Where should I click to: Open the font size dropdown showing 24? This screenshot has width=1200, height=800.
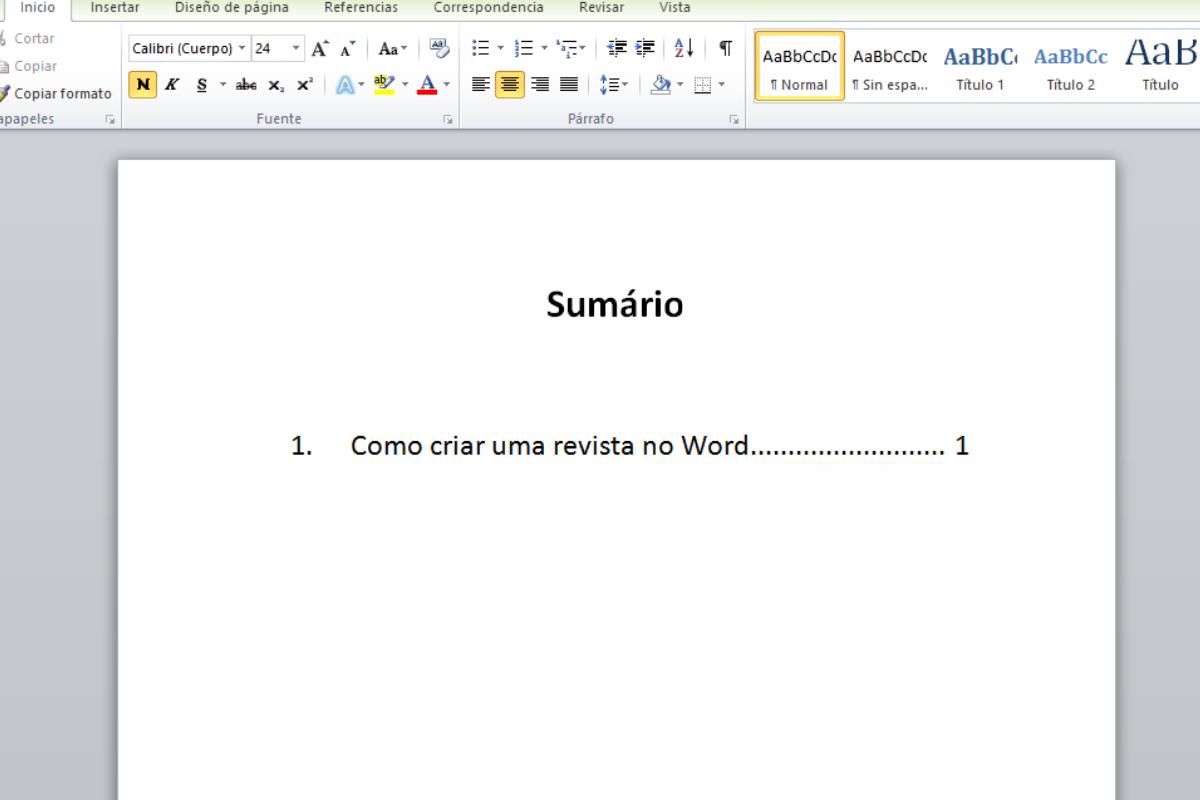296,48
